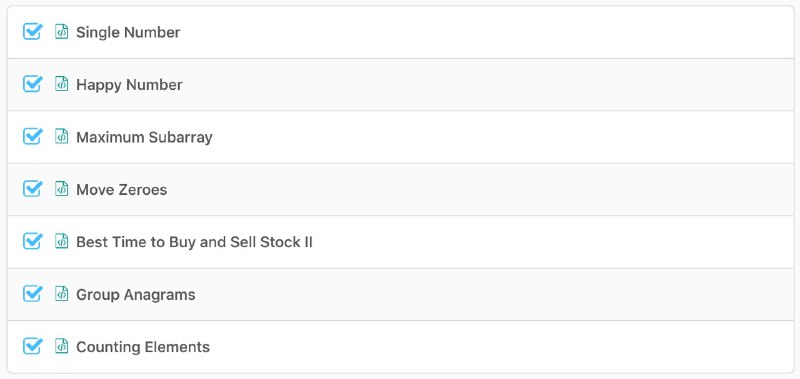Toggle the Group Anagrams checkbox
This screenshot has width=800, height=379.
(x=32, y=293)
